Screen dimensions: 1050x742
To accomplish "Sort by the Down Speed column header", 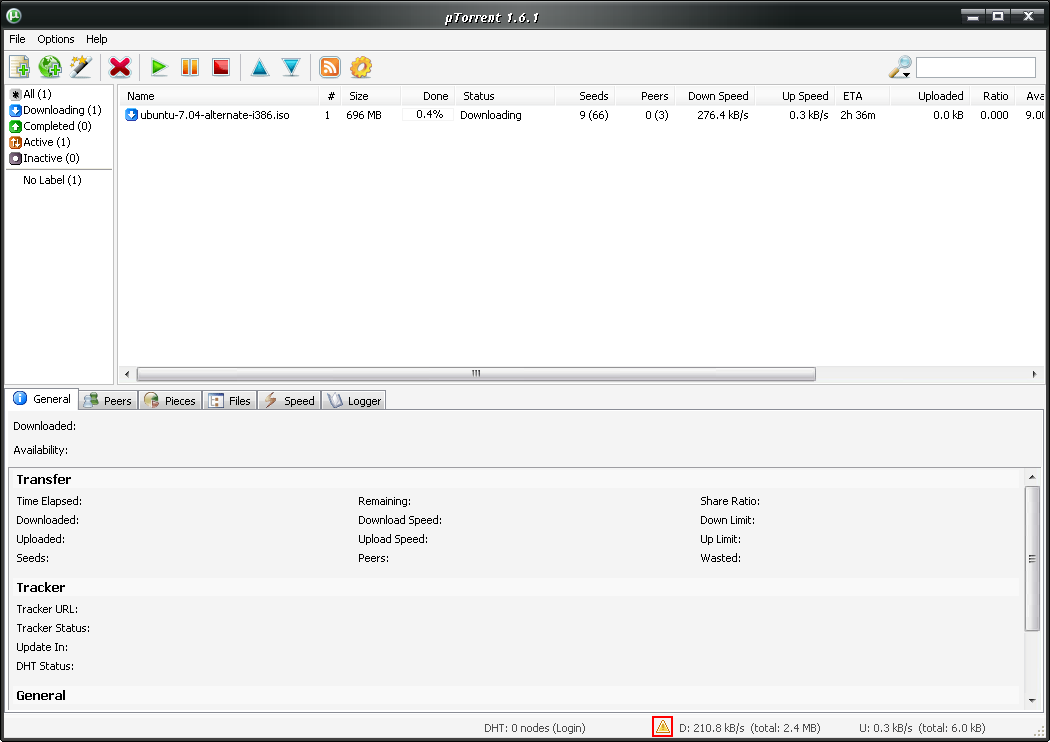I will (x=718, y=96).
